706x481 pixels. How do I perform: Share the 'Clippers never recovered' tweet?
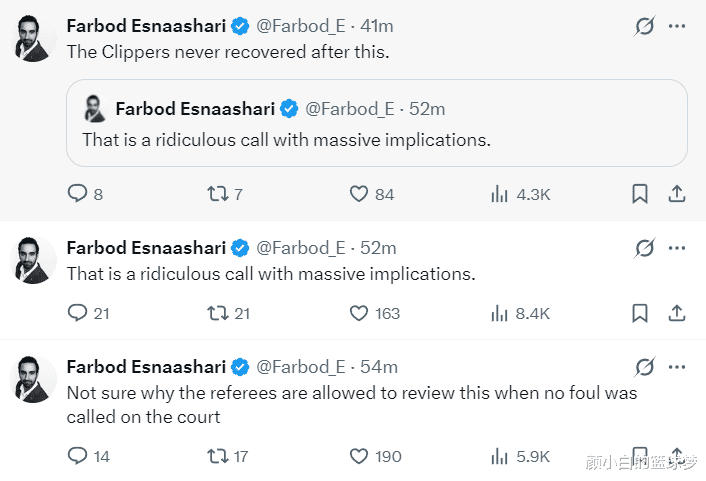tap(676, 194)
